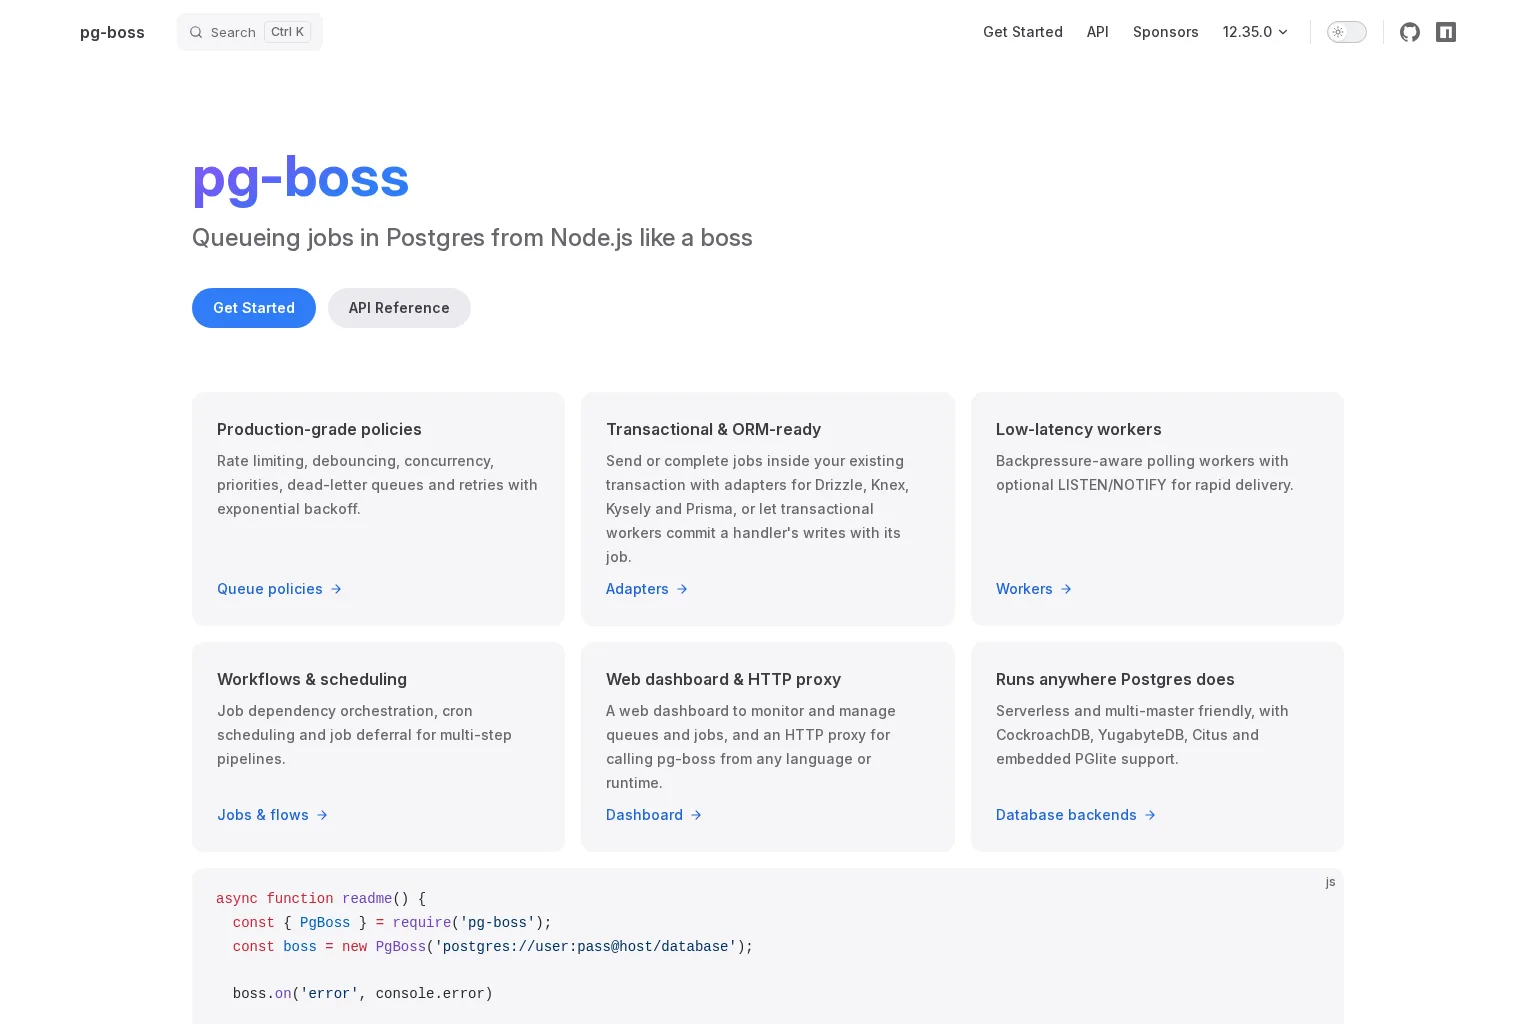This screenshot has width=1536, height=1024.
Task: Toggle the light/dark appearance switch
Action: 1346,32
